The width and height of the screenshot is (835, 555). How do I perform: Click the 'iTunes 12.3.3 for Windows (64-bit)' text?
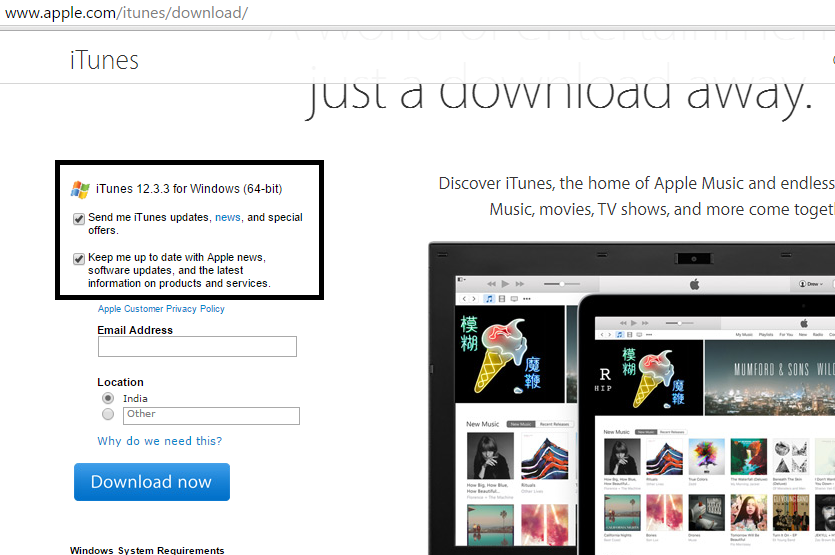pos(189,189)
